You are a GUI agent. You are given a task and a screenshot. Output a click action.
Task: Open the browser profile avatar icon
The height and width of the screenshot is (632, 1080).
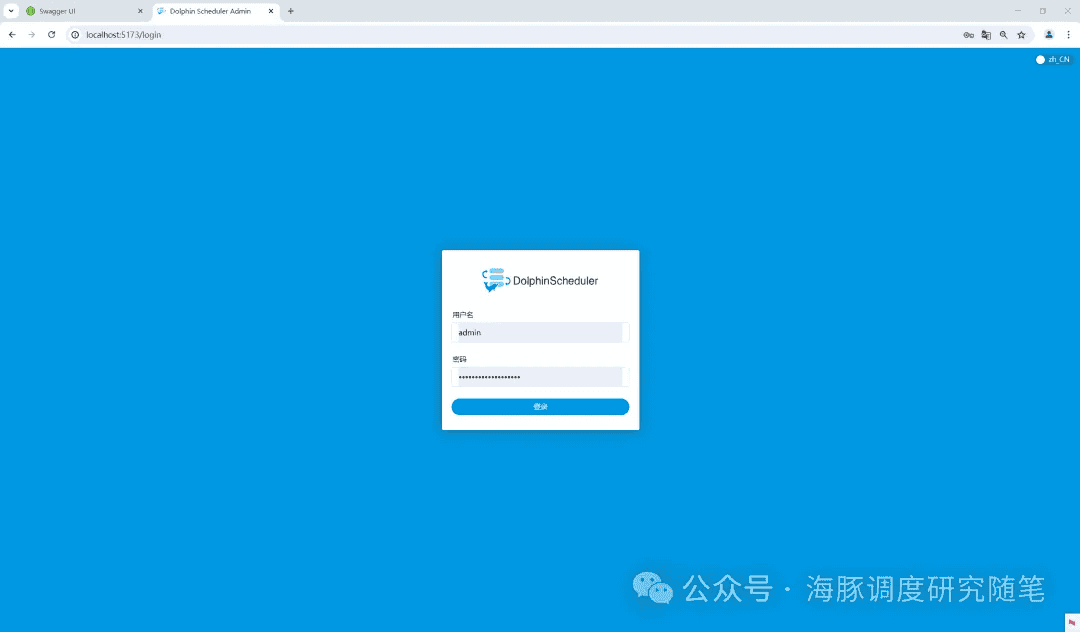pyautogui.click(x=1048, y=34)
